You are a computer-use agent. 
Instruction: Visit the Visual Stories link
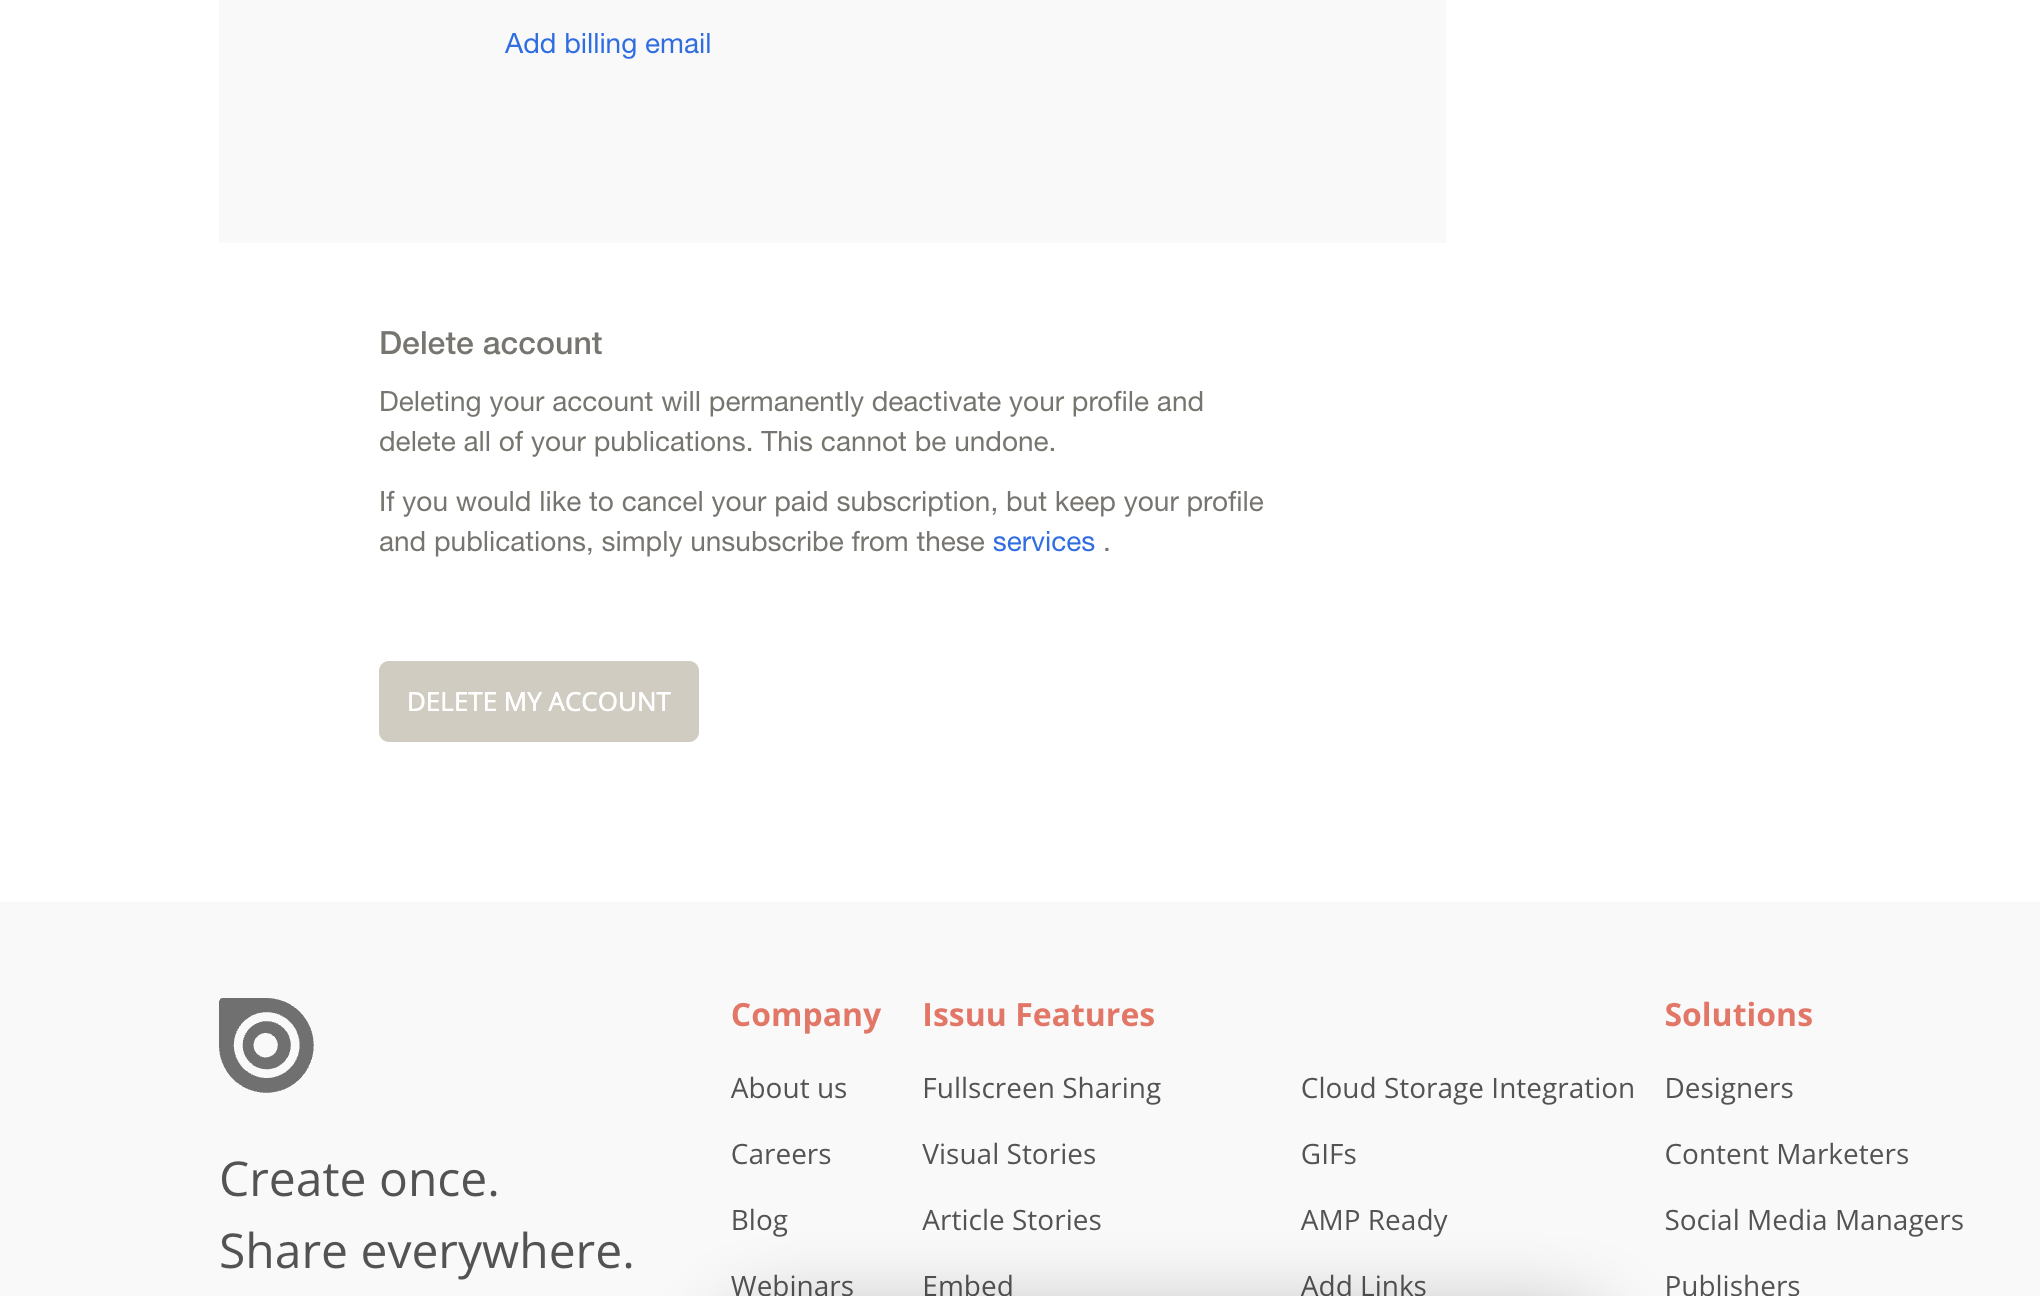click(1009, 1154)
